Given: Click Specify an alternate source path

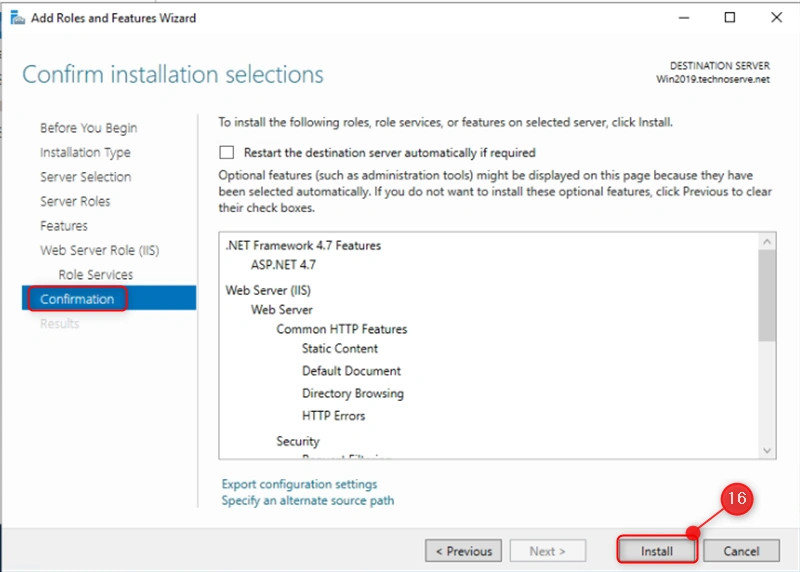Looking at the screenshot, I should 308,501.
